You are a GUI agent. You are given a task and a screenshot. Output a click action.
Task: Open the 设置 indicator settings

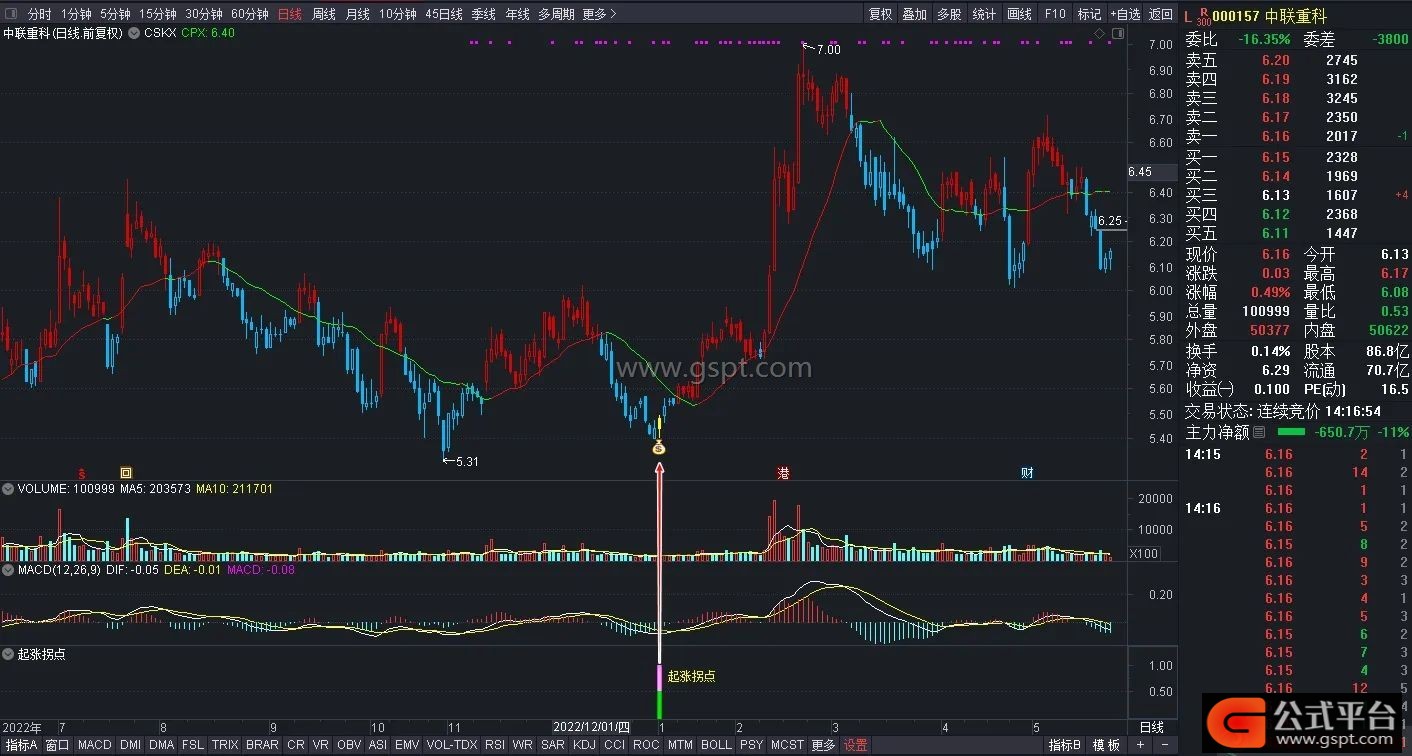[856, 745]
